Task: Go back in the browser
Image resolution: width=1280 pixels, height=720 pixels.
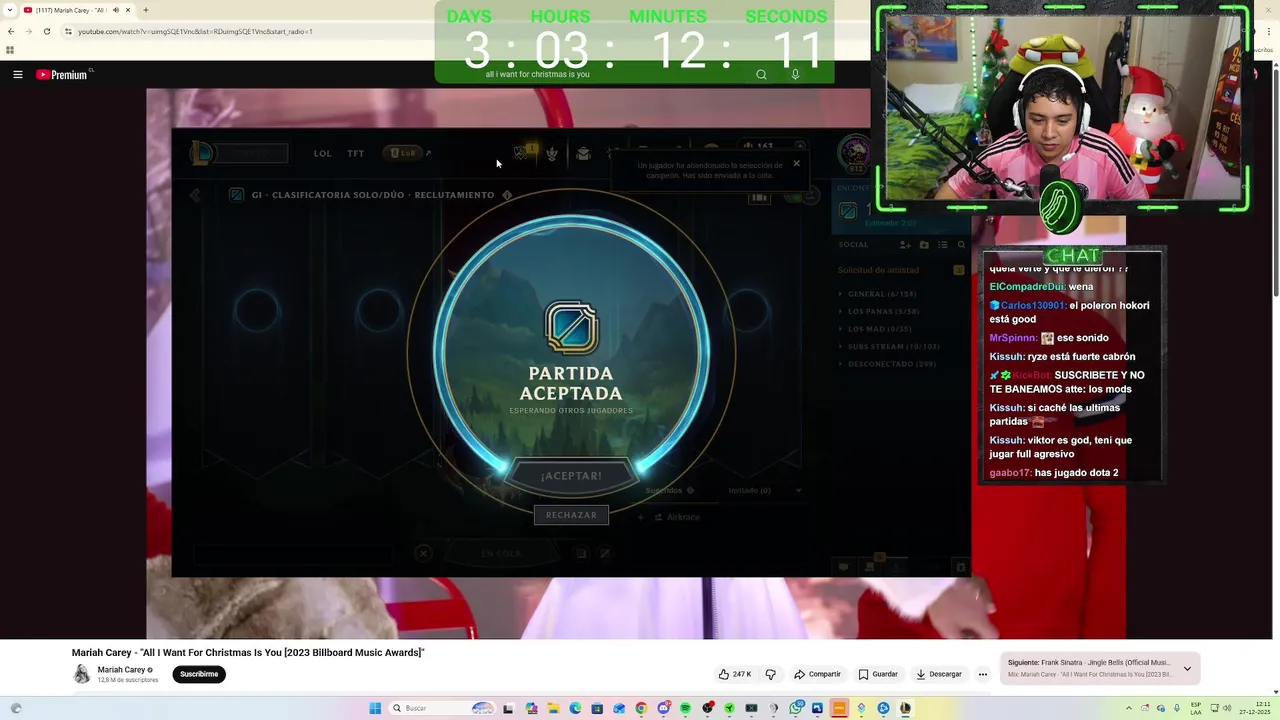Action: (x=11, y=31)
